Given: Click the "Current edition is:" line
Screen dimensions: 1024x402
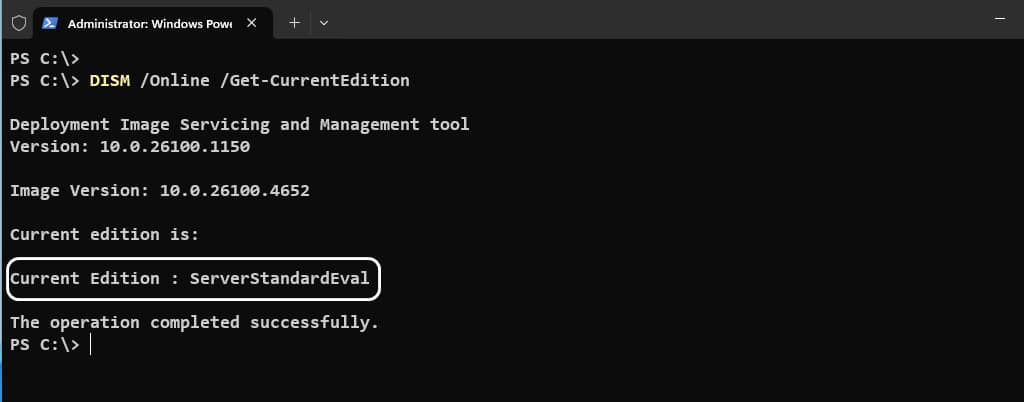Looking at the screenshot, I should click(x=104, y=234).
